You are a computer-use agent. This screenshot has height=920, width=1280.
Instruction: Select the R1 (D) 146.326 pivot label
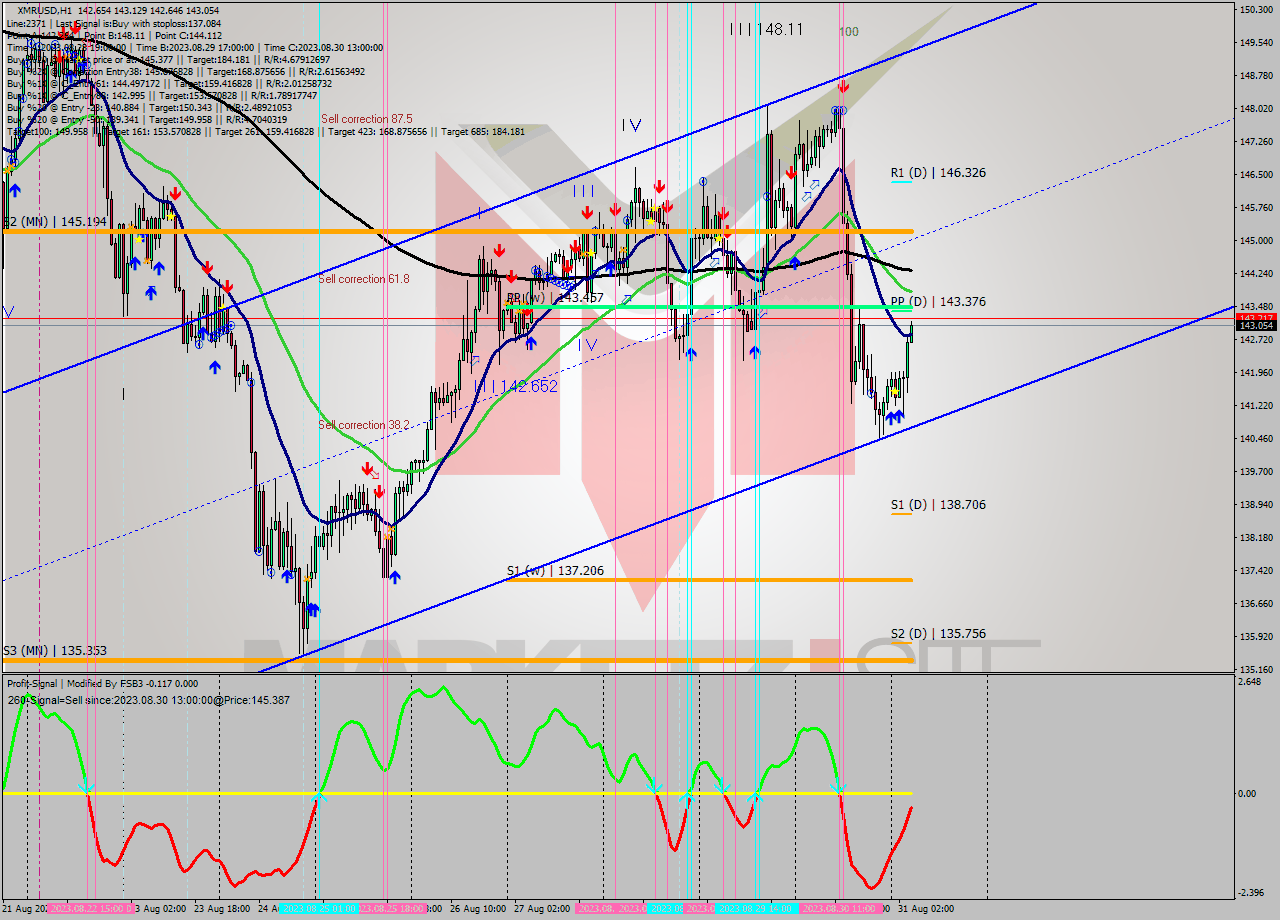click(x=938, y=173)
